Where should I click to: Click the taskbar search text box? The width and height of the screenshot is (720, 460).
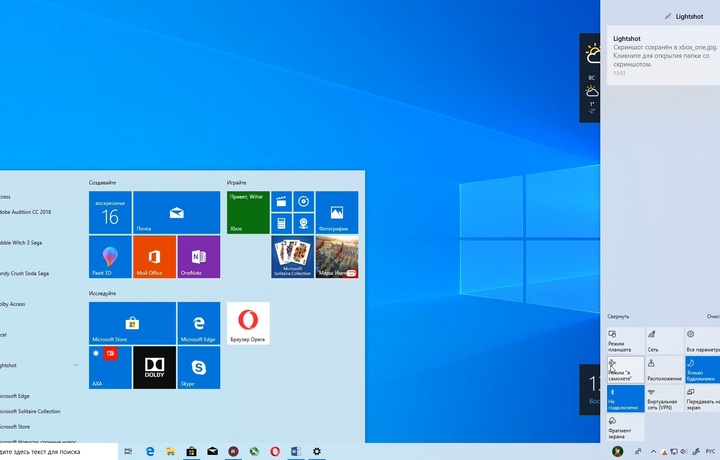tap(59, 452)
